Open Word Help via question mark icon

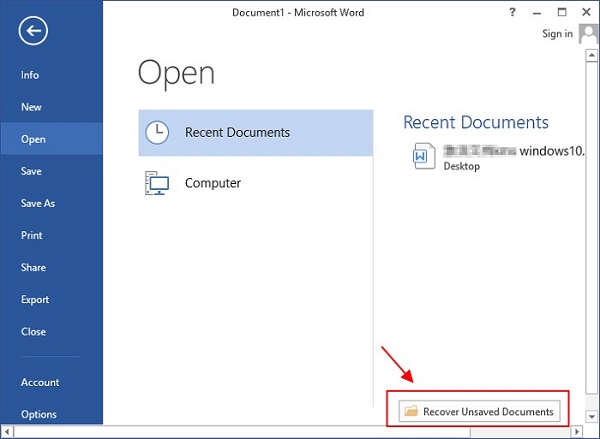pyautogui.click(x=513, y=11)
